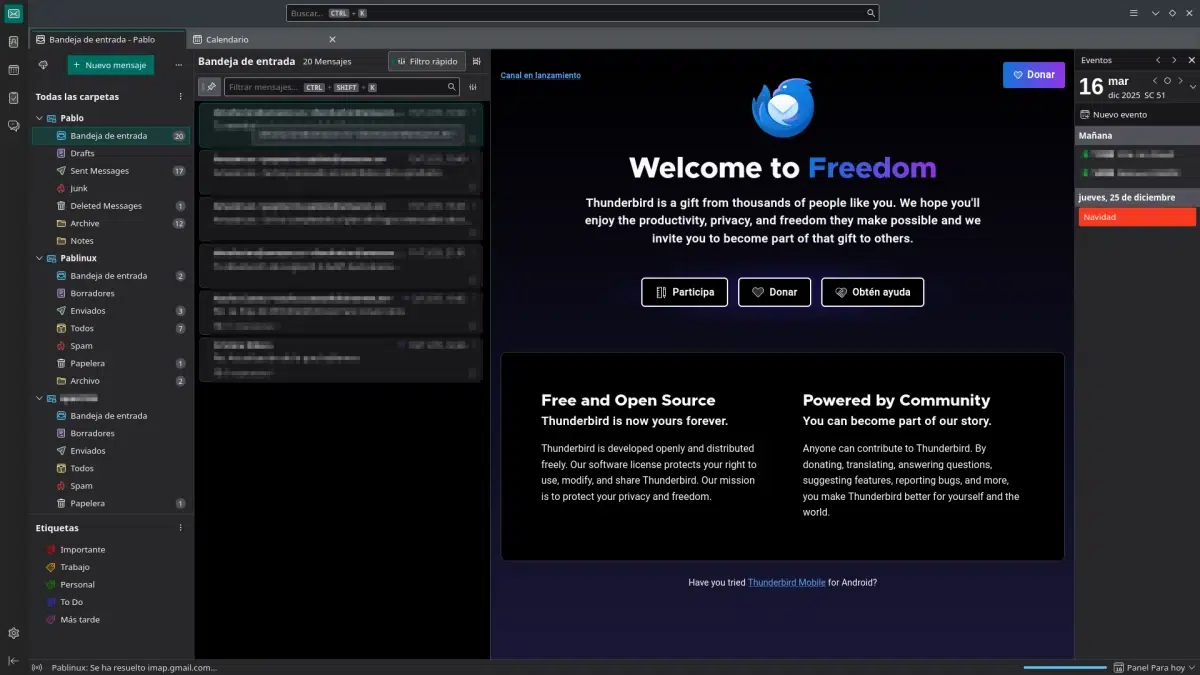Open the Thunderbird Mobile link
The image size is (1200, 675).
786,582
